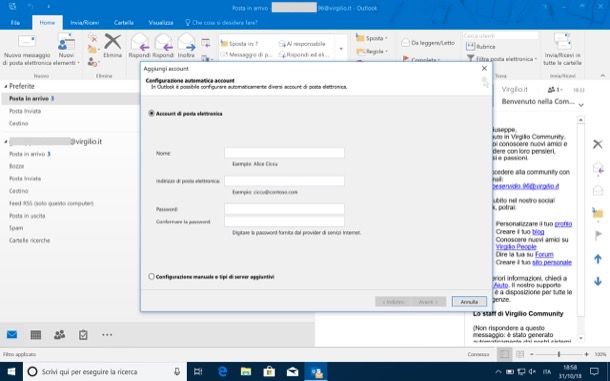Viewport: 610px width, 381px height.
Task: Follow the Forum link in message
Action: coord(544,255)
